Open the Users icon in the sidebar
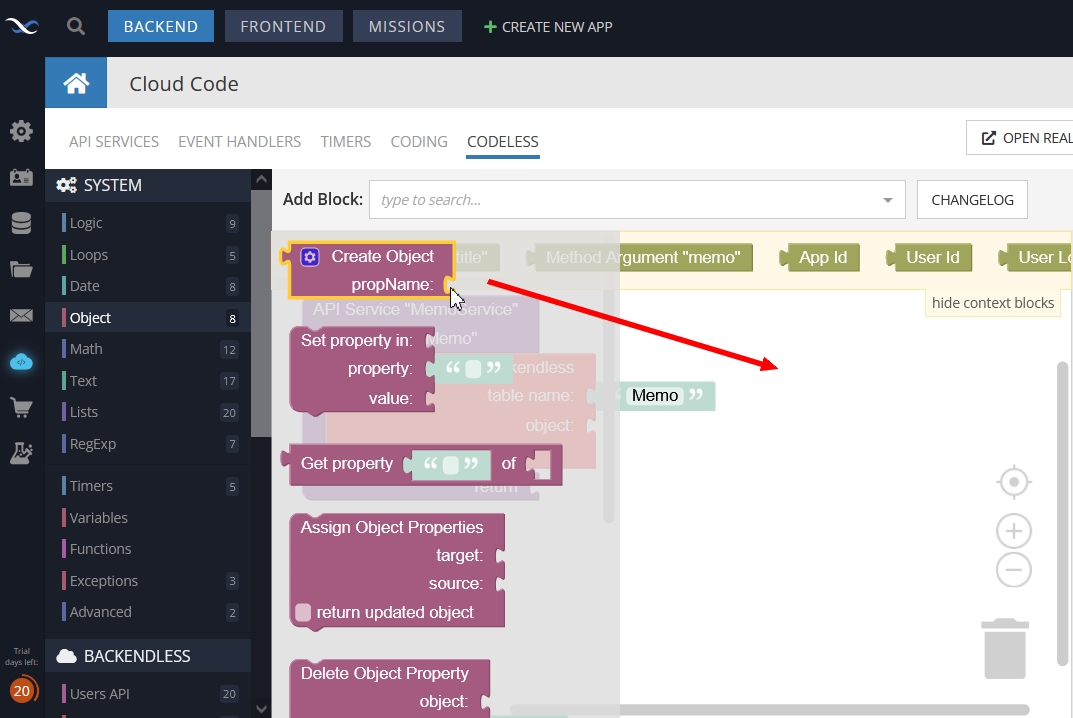This screenshot has width=1073, height=718. point(21,177)
